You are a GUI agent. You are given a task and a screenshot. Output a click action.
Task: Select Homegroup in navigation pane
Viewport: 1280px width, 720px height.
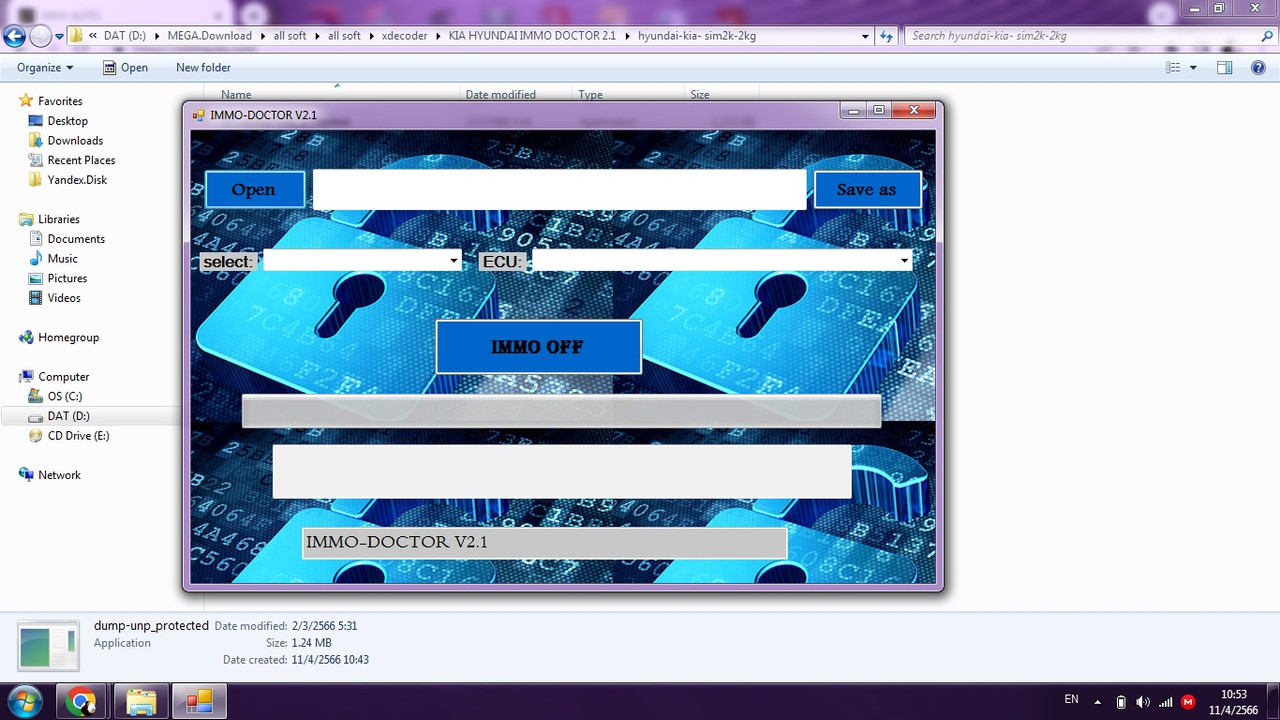tap(68, 337)
